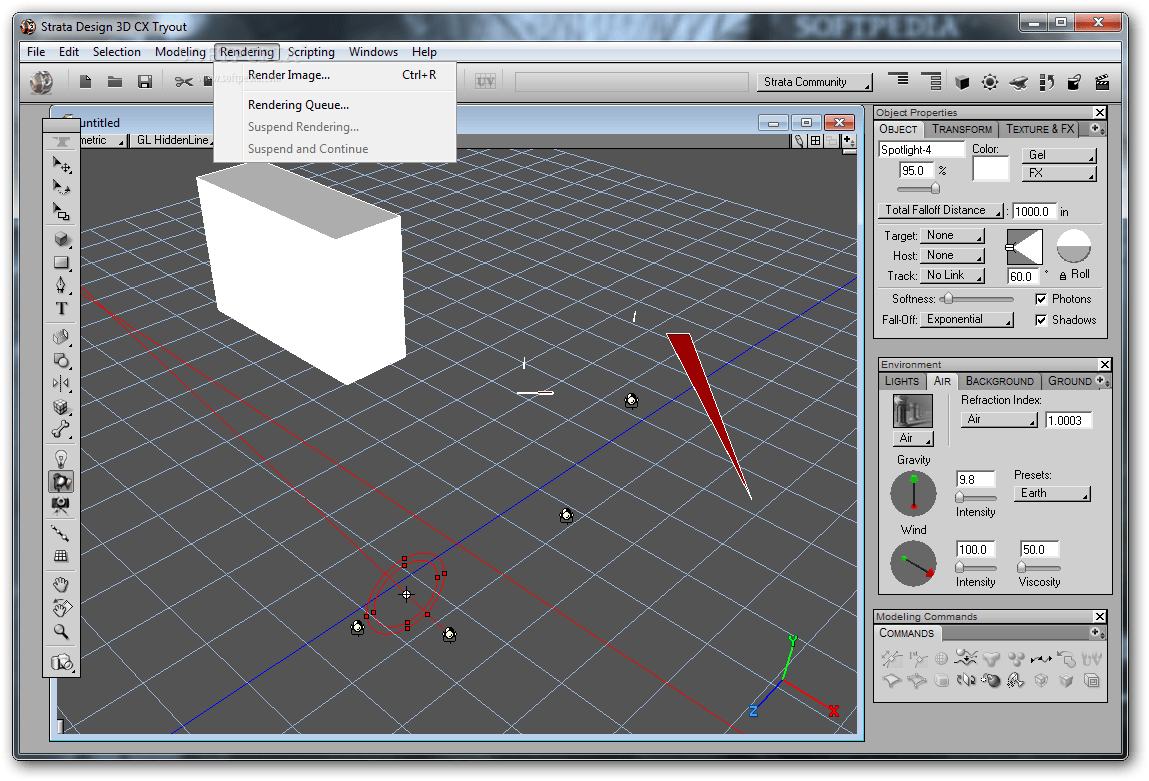Image resolution: width=1149 pixels, height=781 pixels.
Task: Select the Extrude tool
Action: tap(62, 337)
